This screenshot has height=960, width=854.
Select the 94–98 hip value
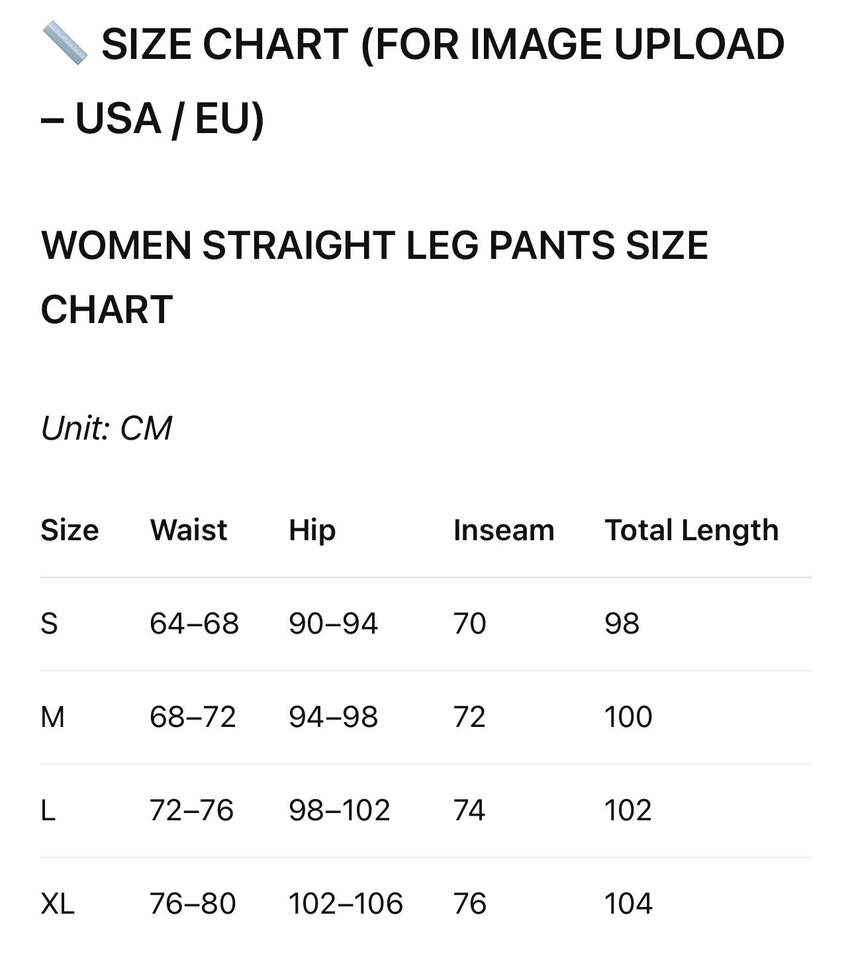(x=333, y=717)
